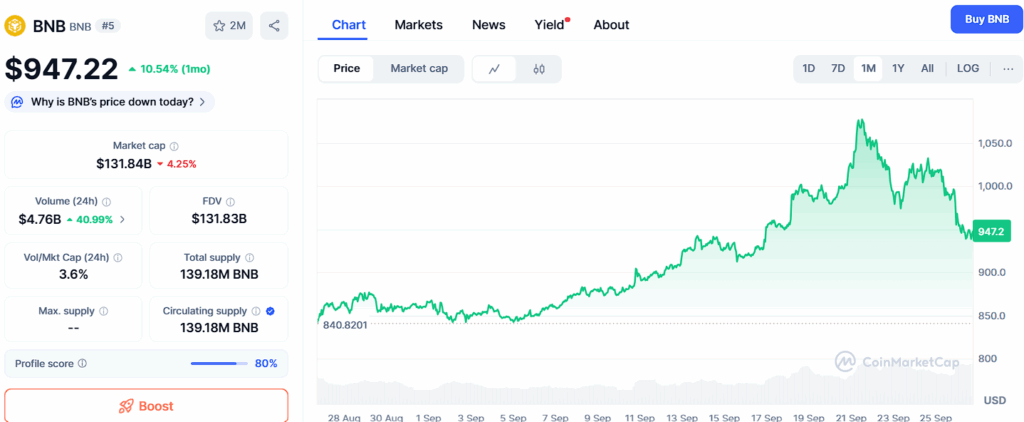Toggle LOG scale on chart
The width and height of the screenshot is (1024, 422).
[x=968, y=69]
